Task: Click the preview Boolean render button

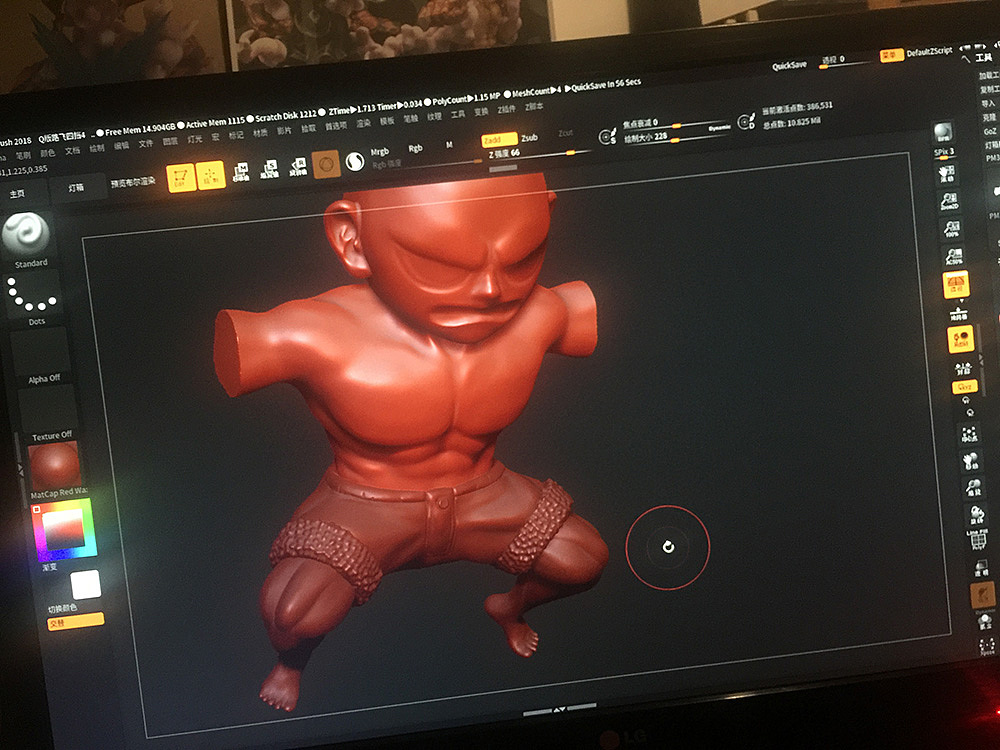Action: point(133,182)
